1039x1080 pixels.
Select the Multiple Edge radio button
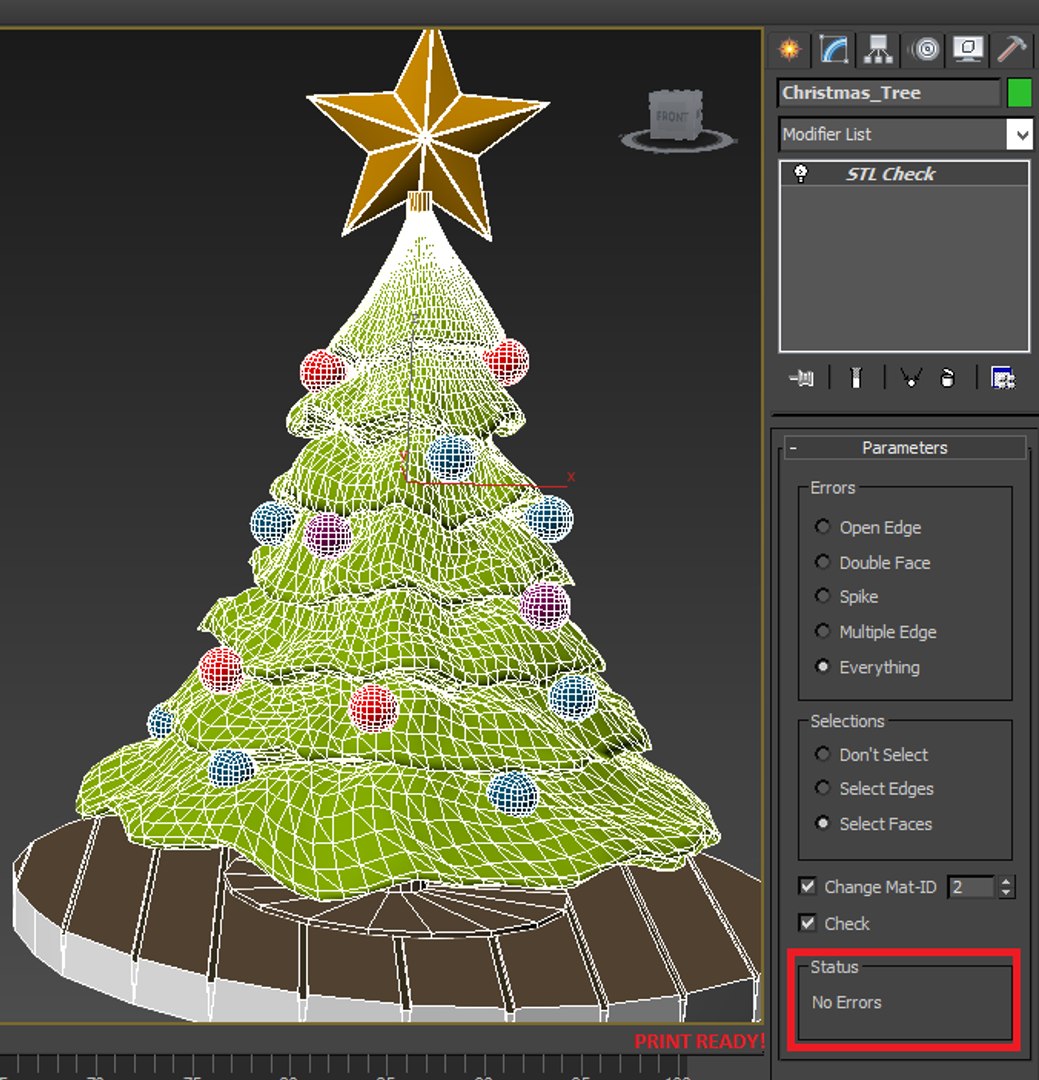tap(822, 631)
